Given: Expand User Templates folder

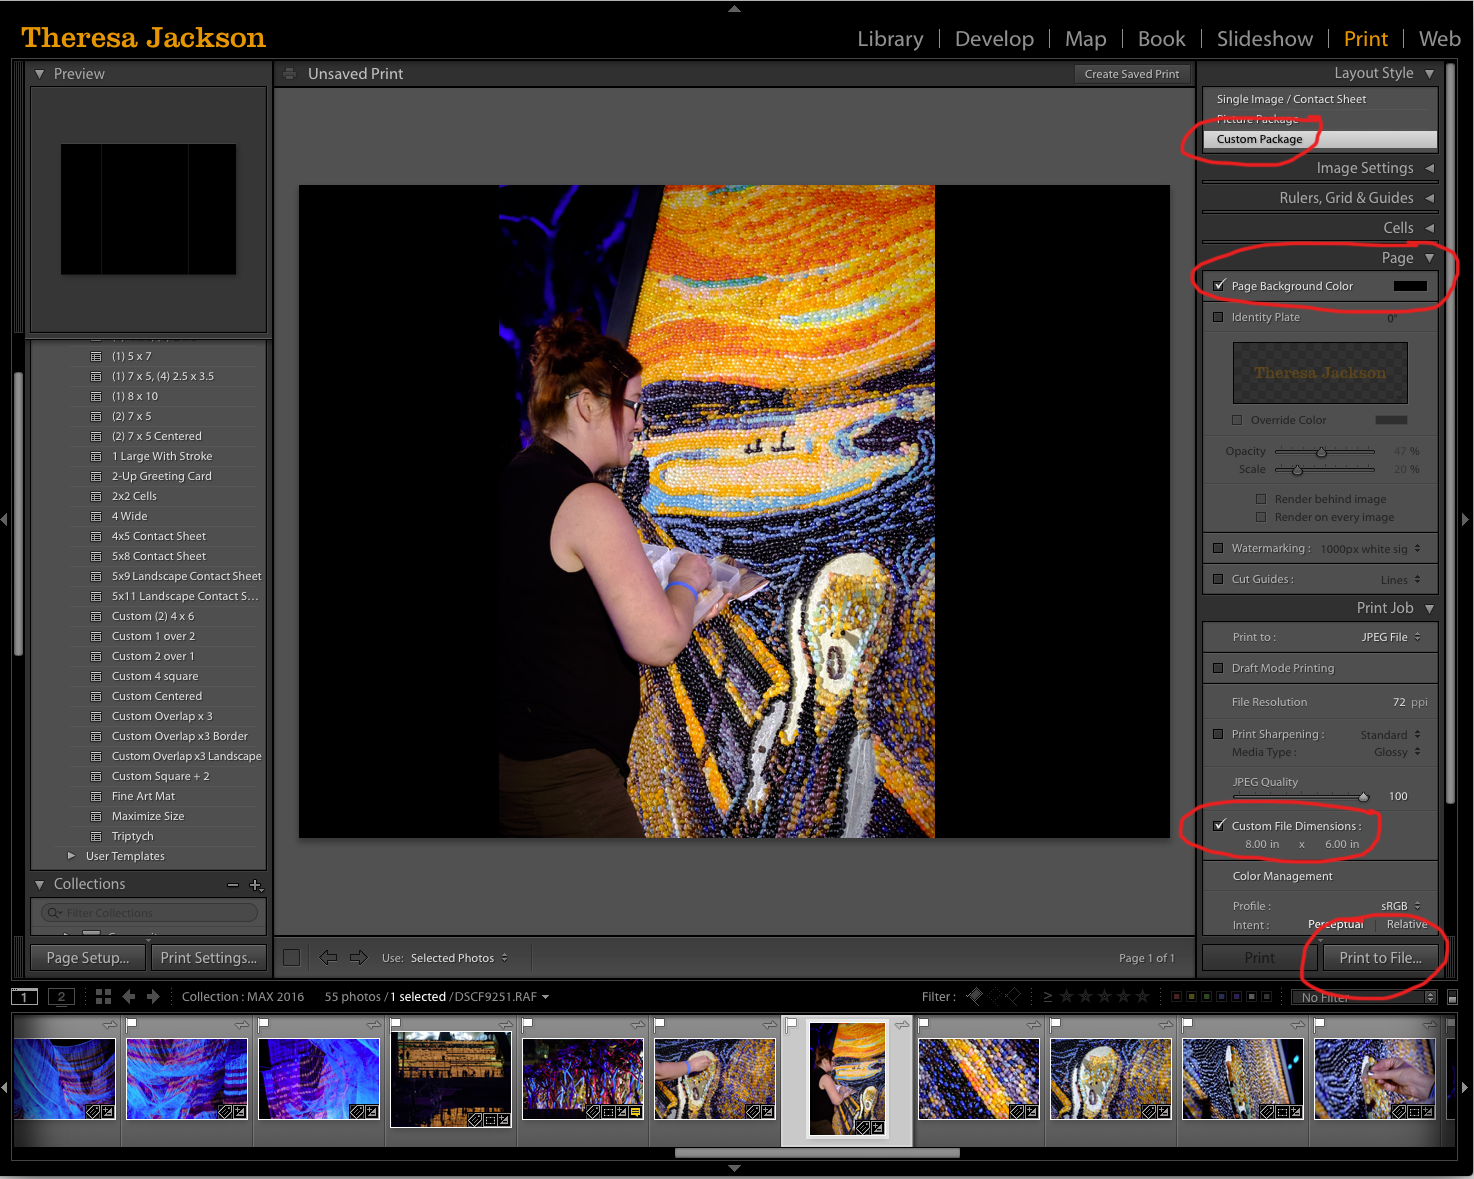Looking at the screenshot, I should click(71, 856).
